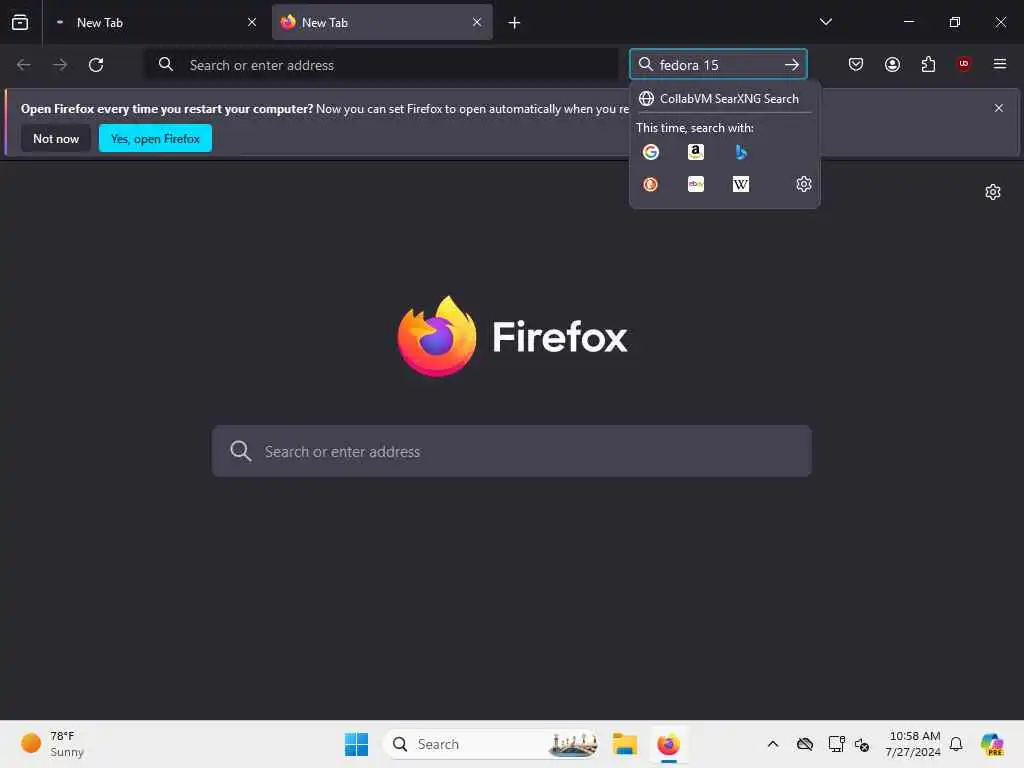Select CollabVM SearXNG Search suggestion
Viewport: 1024px width, 768px height.
[724, 99]
